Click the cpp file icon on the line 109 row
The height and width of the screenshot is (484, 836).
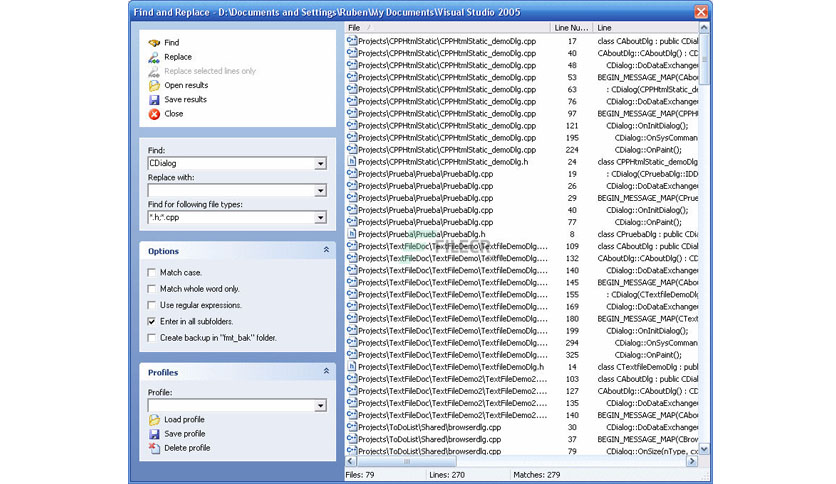(x=352, y=246)
